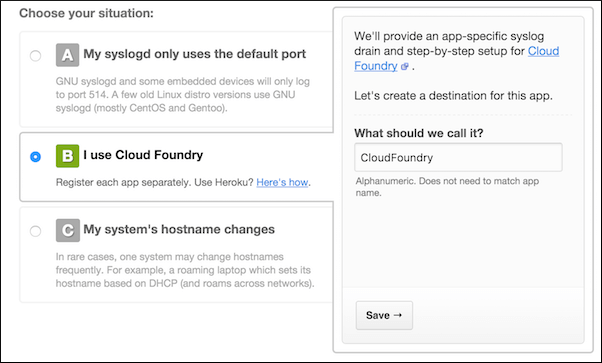Click the gray letter C badge icon
602x363 pixels.
click(68, 230)
